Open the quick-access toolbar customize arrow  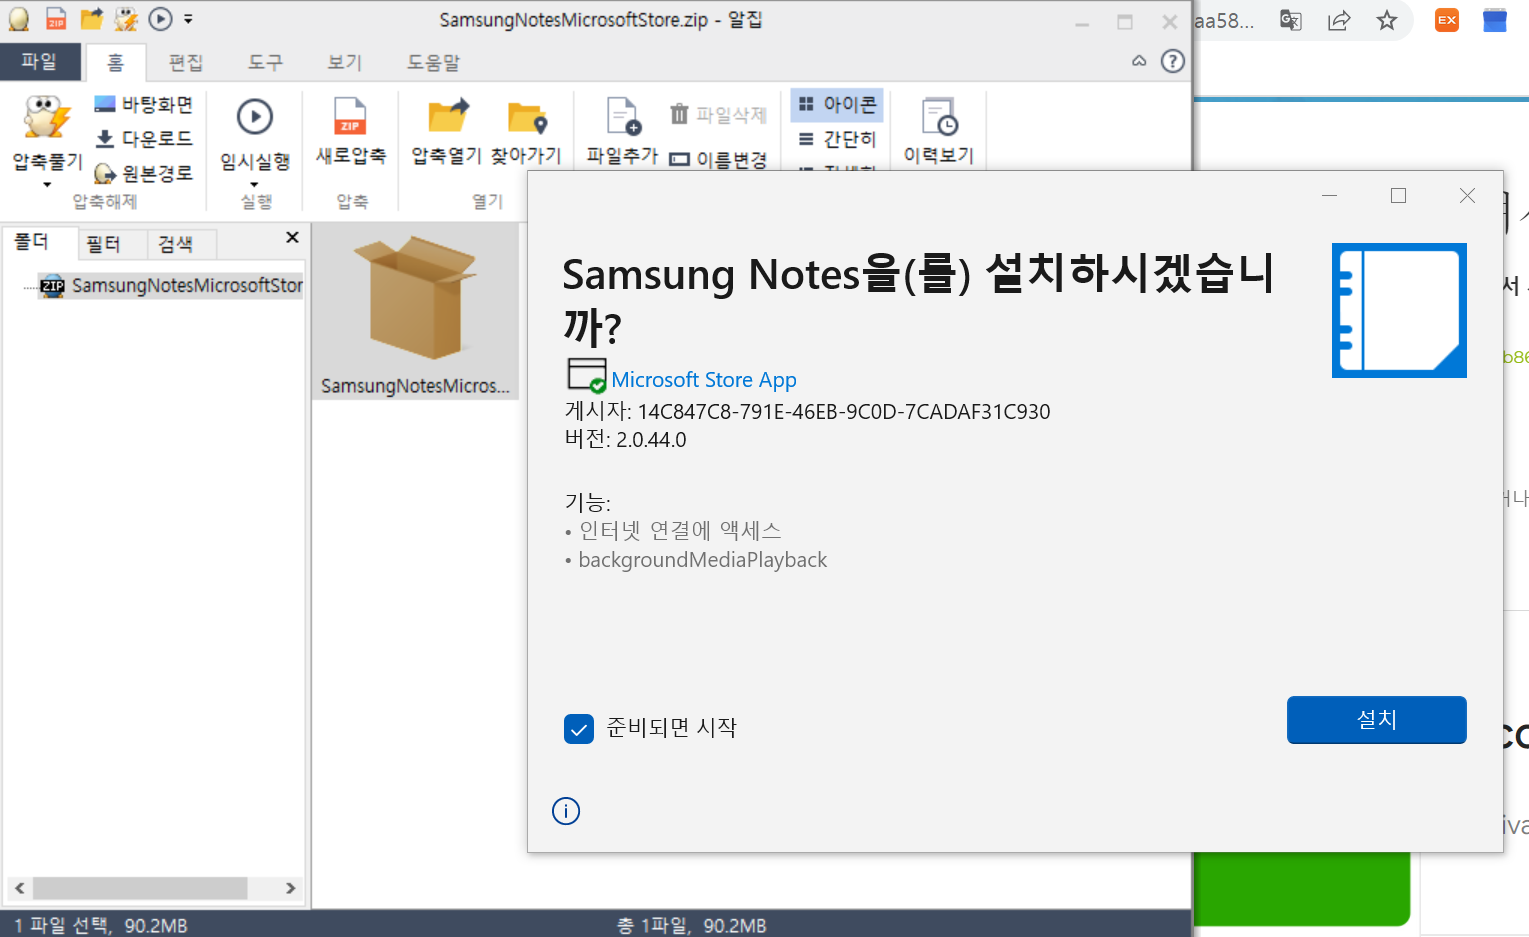coord(188,19)
